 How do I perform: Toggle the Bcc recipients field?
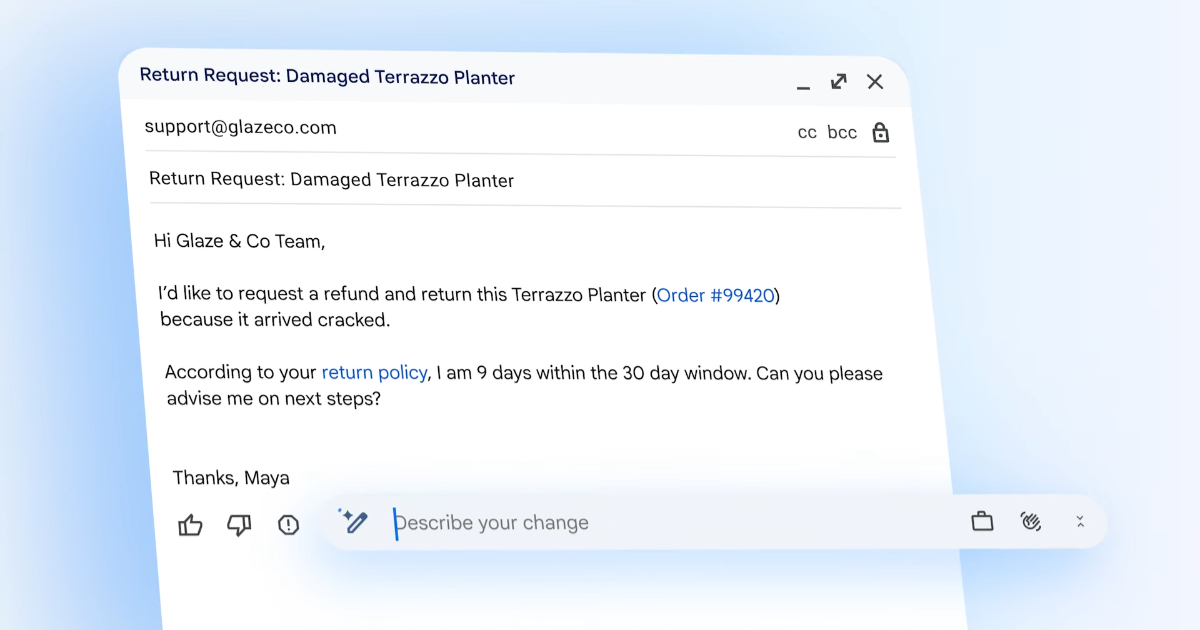point(841,131)
